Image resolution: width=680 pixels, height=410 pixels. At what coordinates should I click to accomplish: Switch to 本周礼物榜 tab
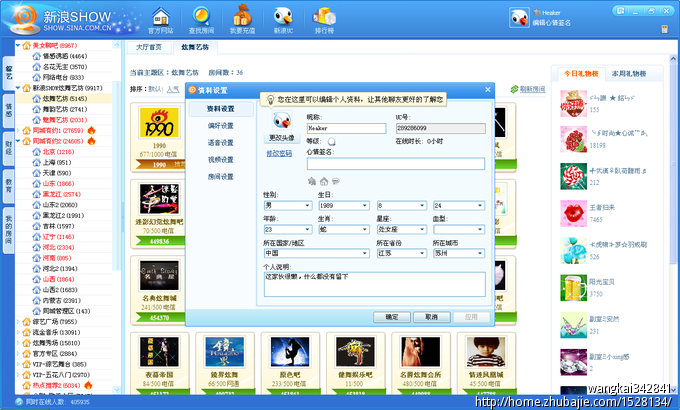pos(627,74)
